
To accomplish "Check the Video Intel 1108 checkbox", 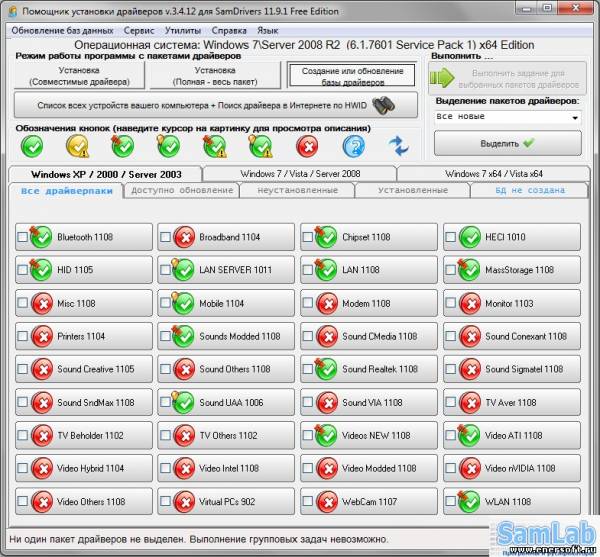I will click(165, 468).
